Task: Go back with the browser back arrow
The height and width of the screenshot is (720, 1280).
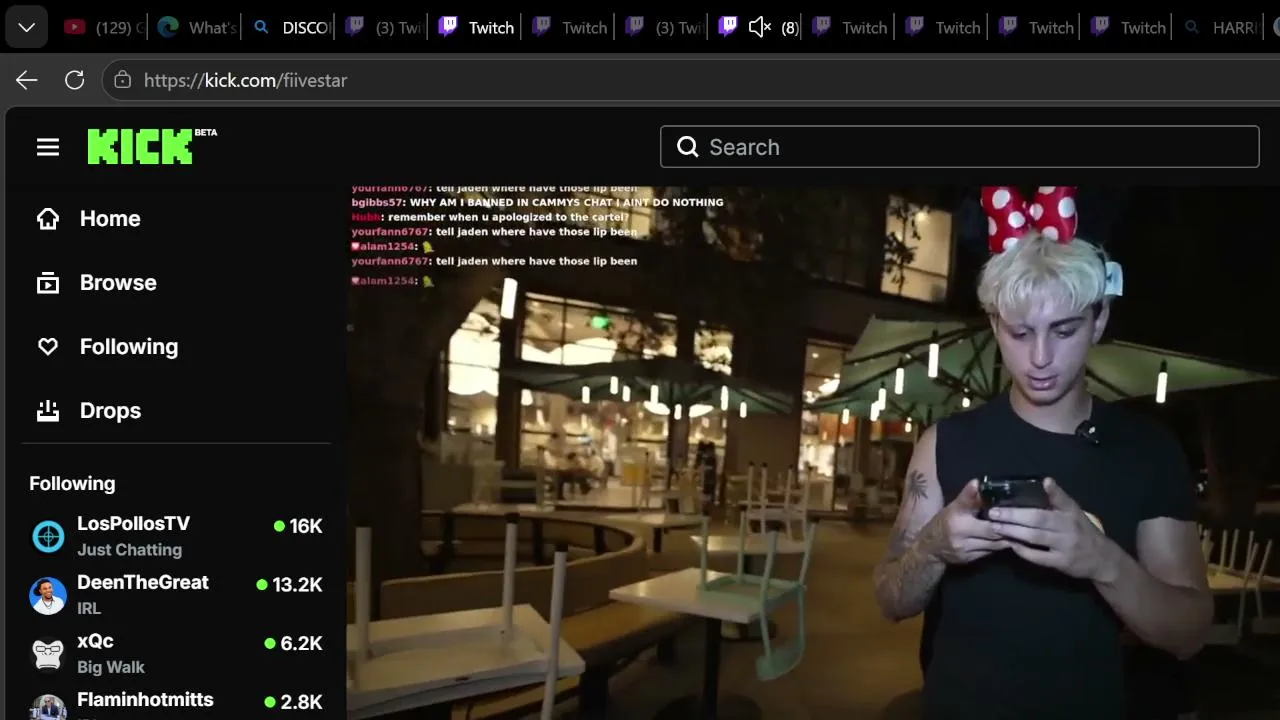Action: (27, 80)
